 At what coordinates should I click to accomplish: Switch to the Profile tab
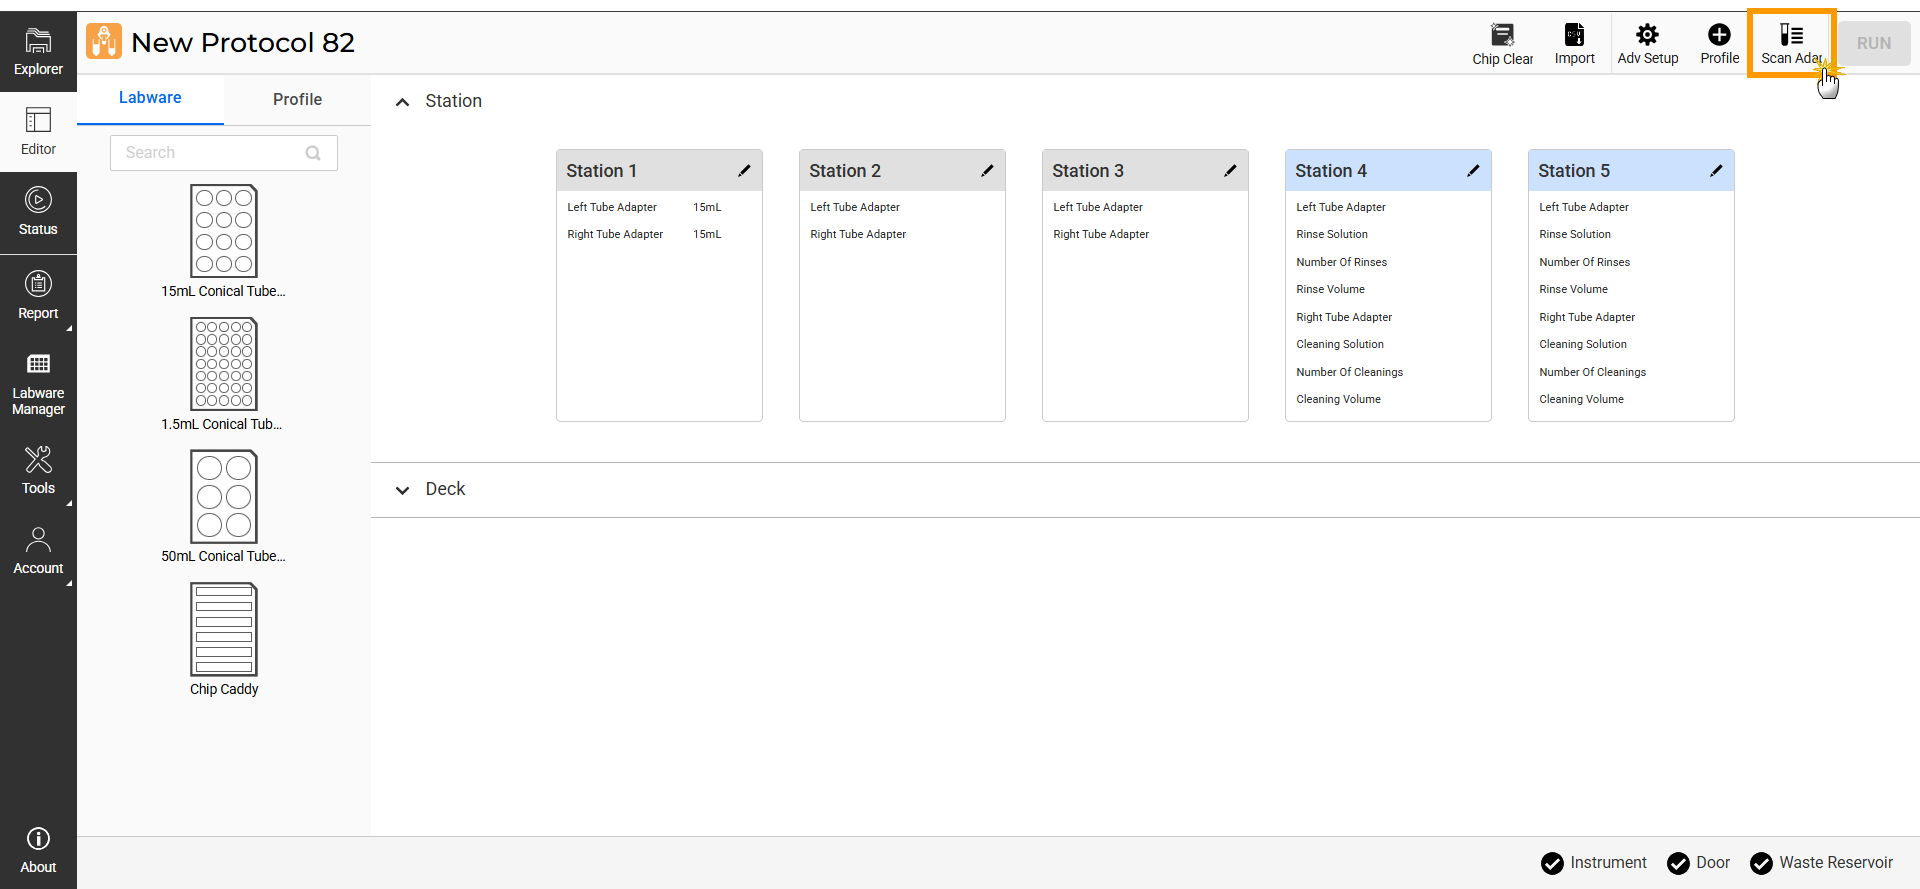tap(297, 99)
